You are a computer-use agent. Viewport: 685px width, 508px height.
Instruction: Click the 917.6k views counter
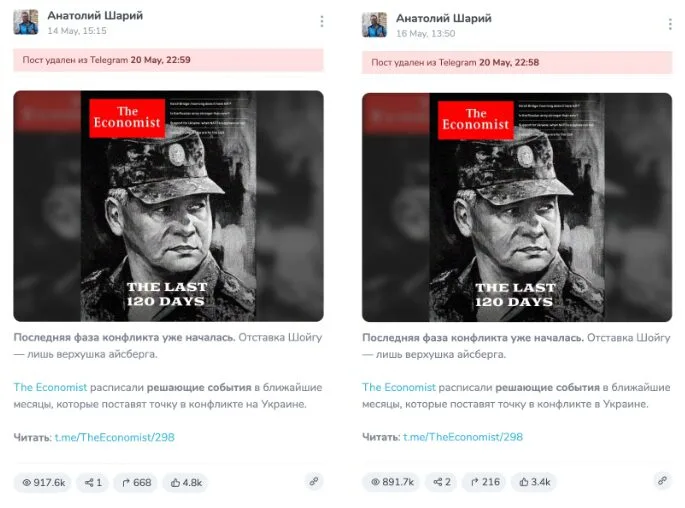(43, 482)
